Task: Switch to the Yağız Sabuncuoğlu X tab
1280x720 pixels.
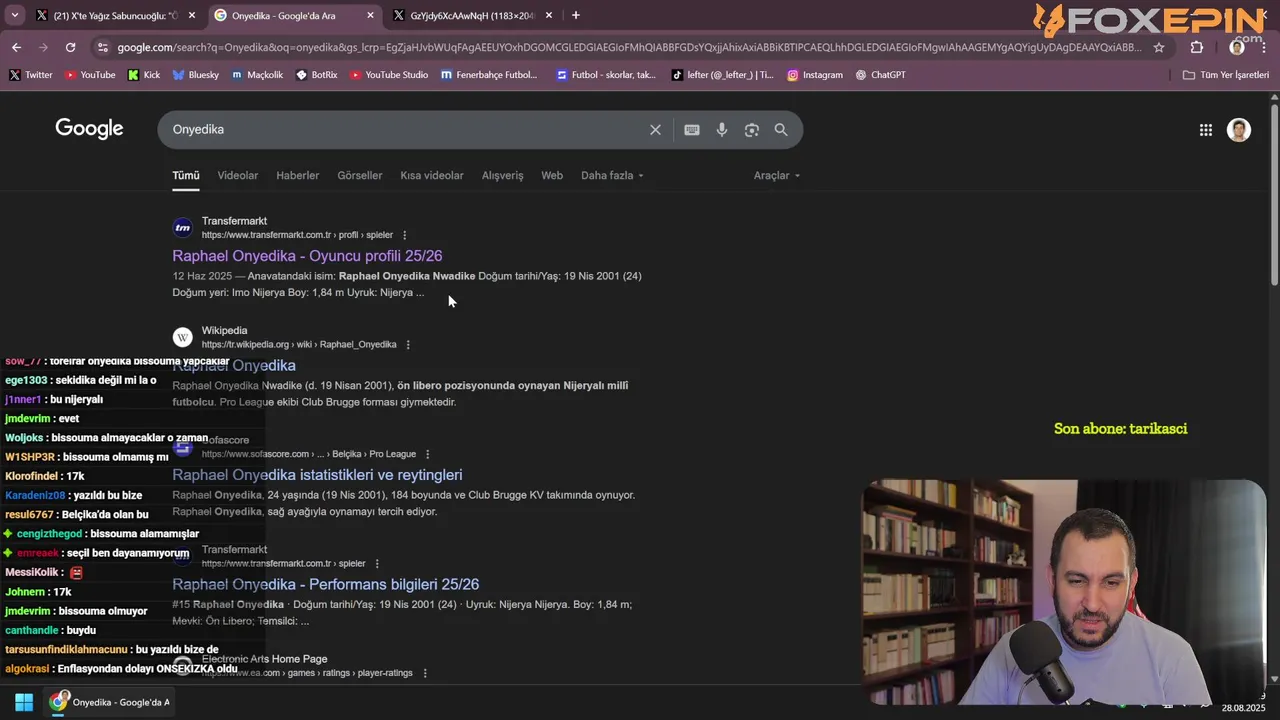Action: 116,15
